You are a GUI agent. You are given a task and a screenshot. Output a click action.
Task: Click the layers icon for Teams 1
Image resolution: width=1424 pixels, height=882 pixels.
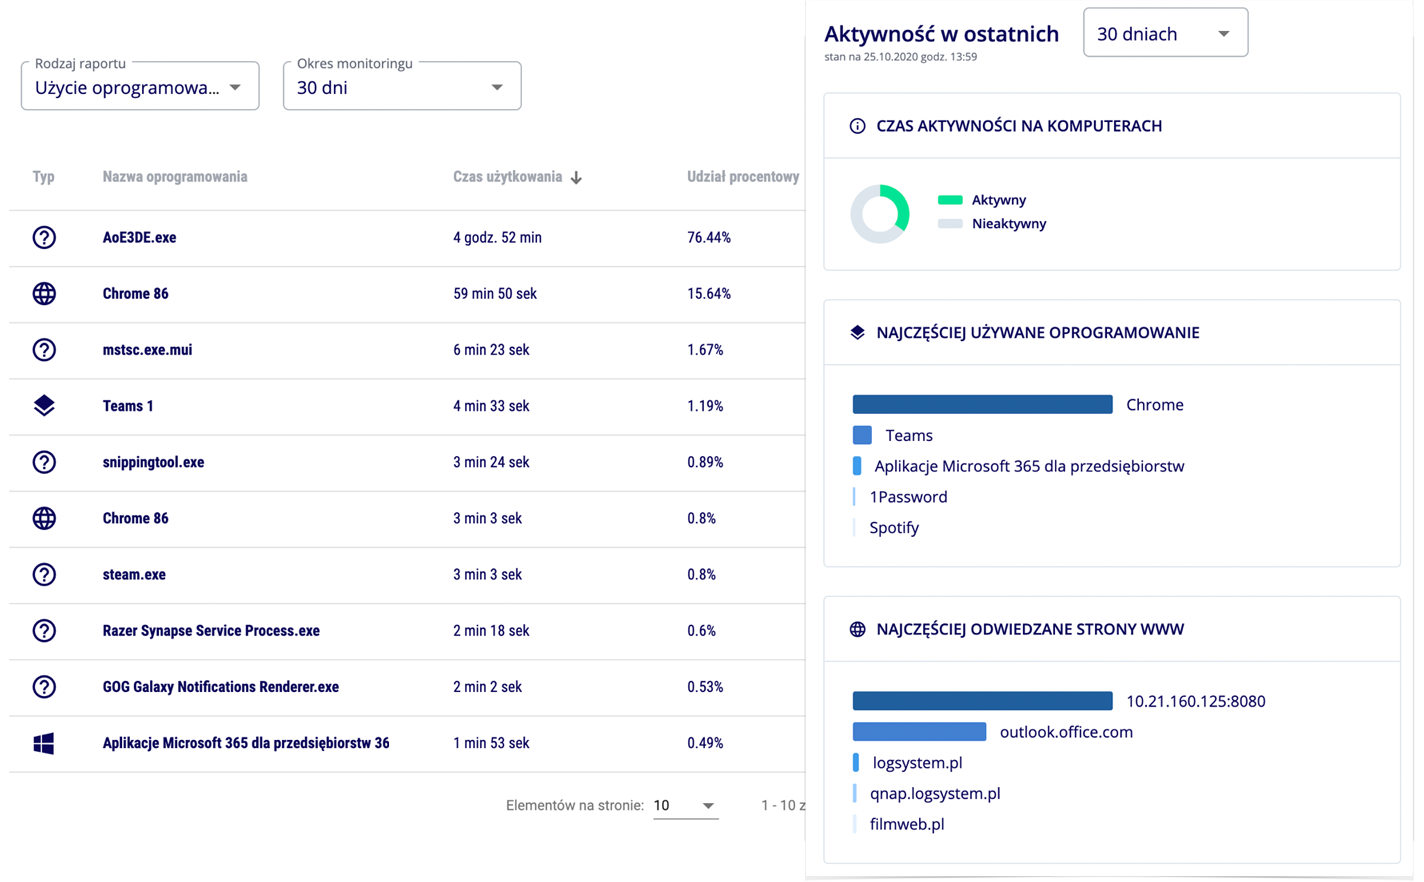[x=44, y=405]
